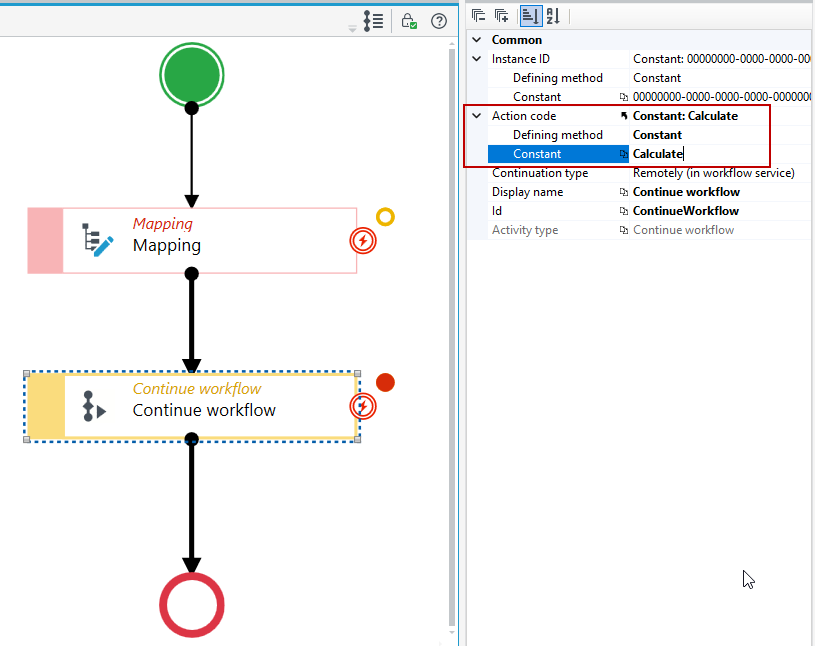Screen dimensions: 815x646
Task: Select the green start node
Action: (192, 75)
